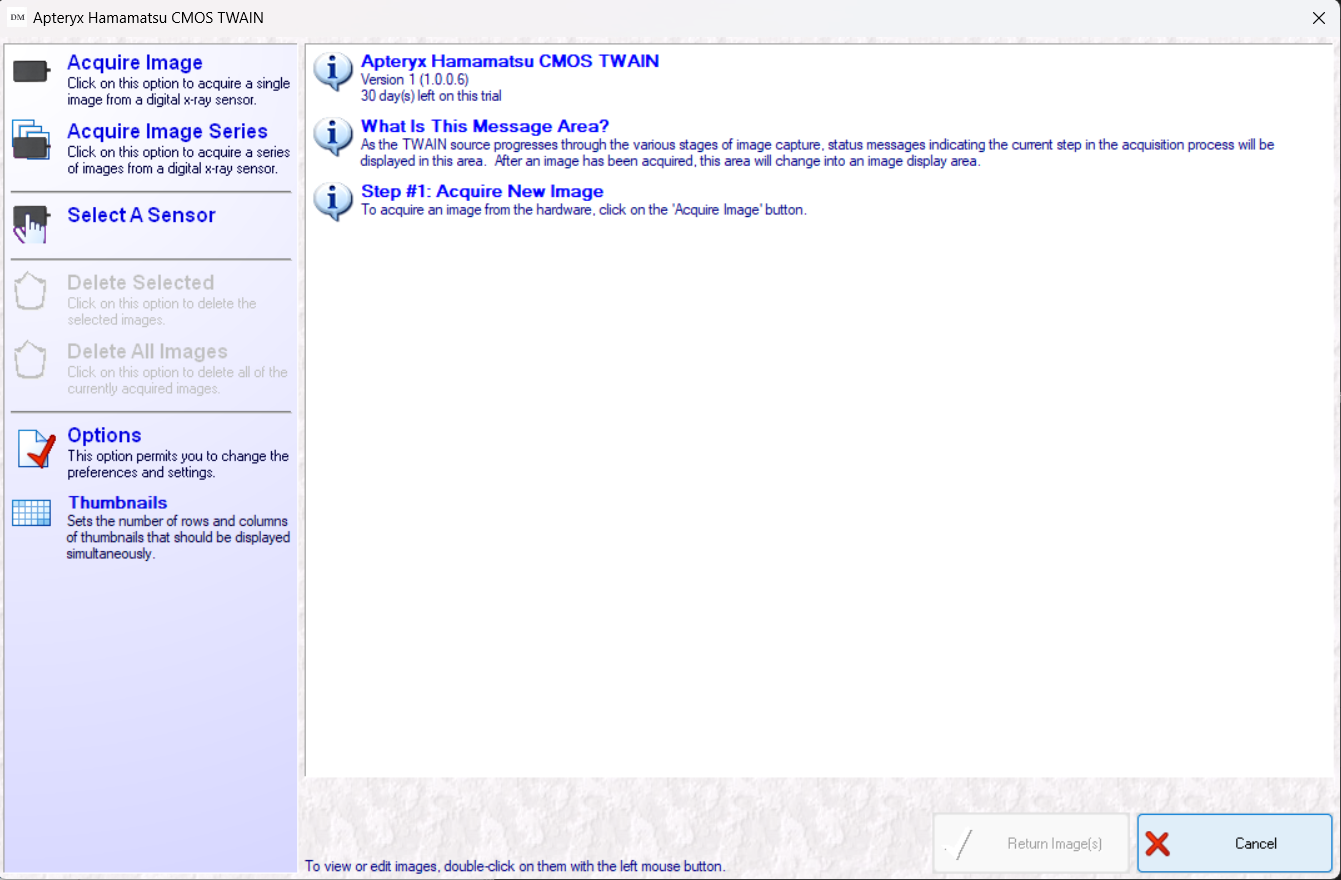Click the greyed Delete Selected trash icon
1341x880 pixels.
[x=31, y=292]
